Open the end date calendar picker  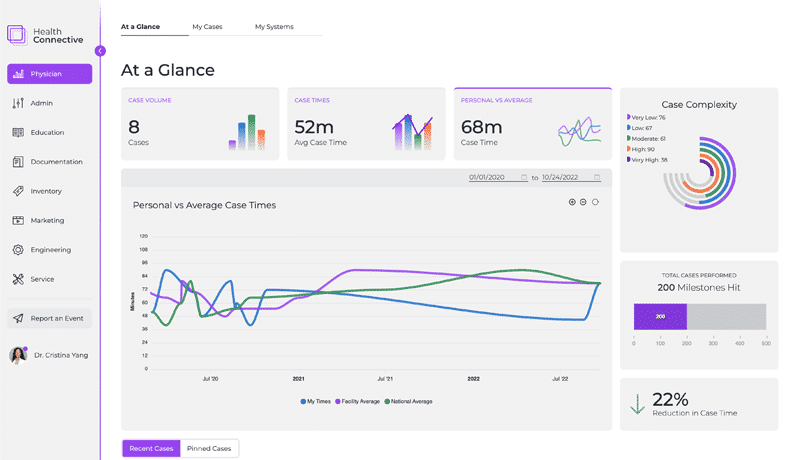[597, 177]
